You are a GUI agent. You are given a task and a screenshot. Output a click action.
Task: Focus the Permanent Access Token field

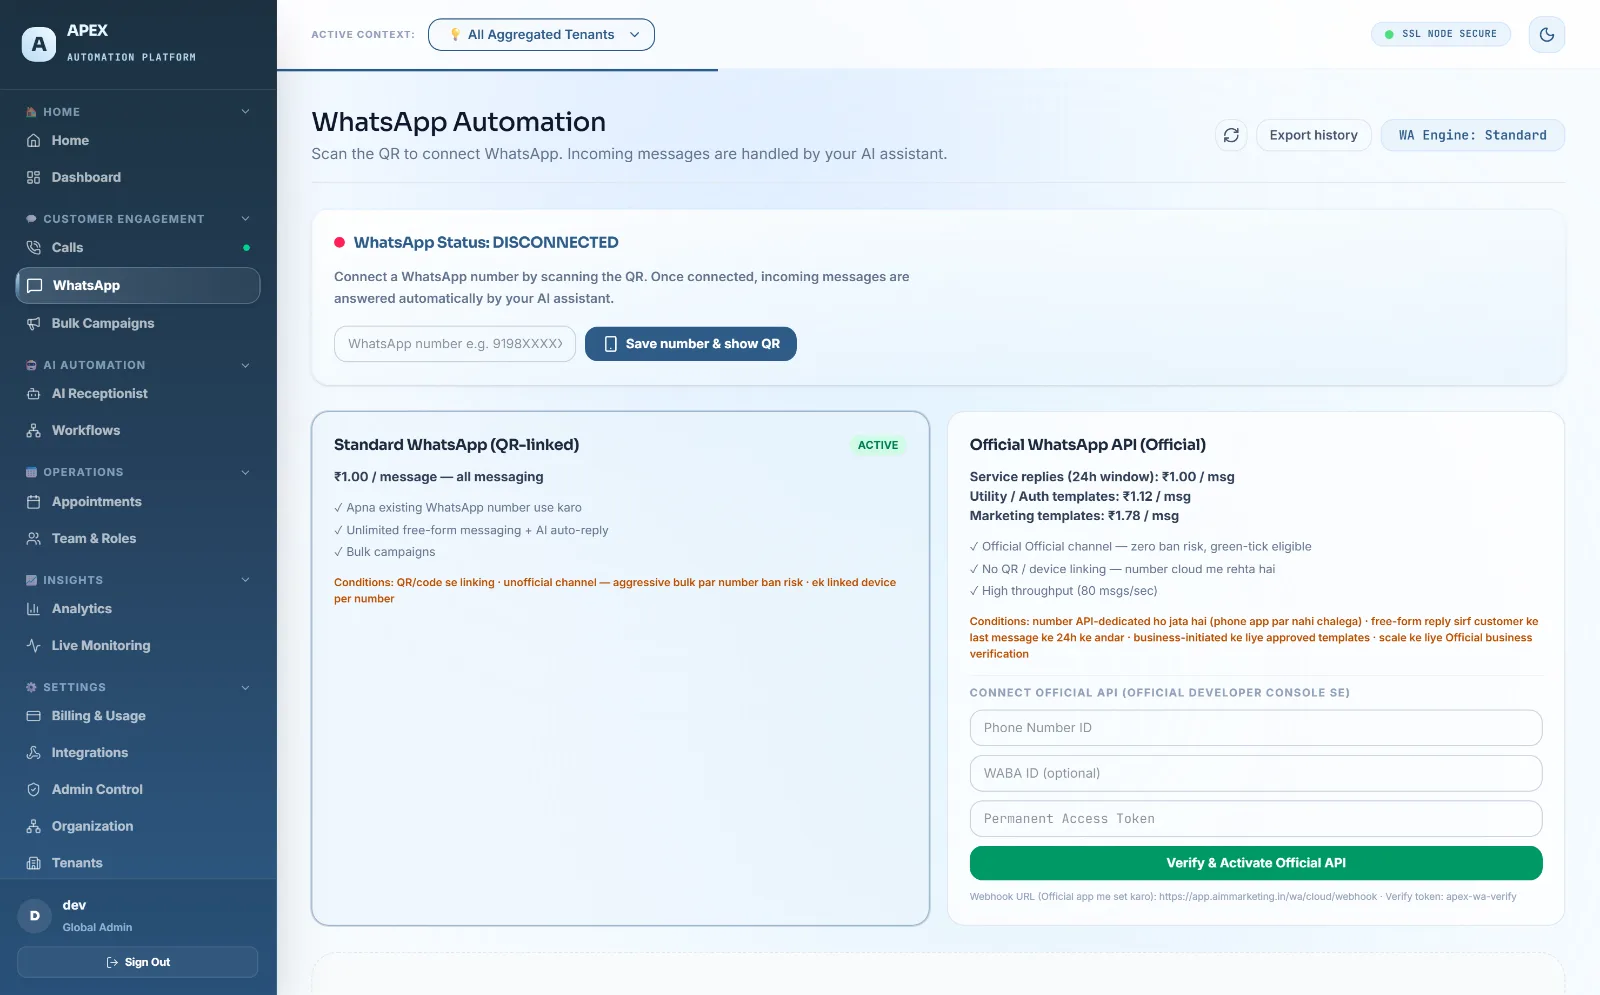tap(1256, 819)
